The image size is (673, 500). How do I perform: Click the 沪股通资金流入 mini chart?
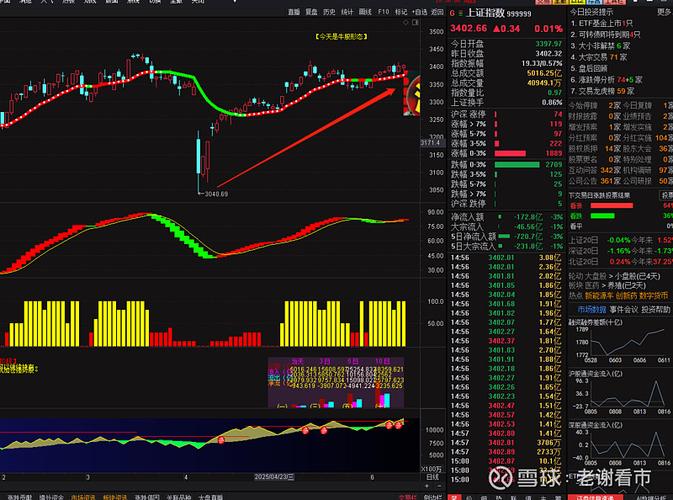pyautogui.click(x=620, y=394)
